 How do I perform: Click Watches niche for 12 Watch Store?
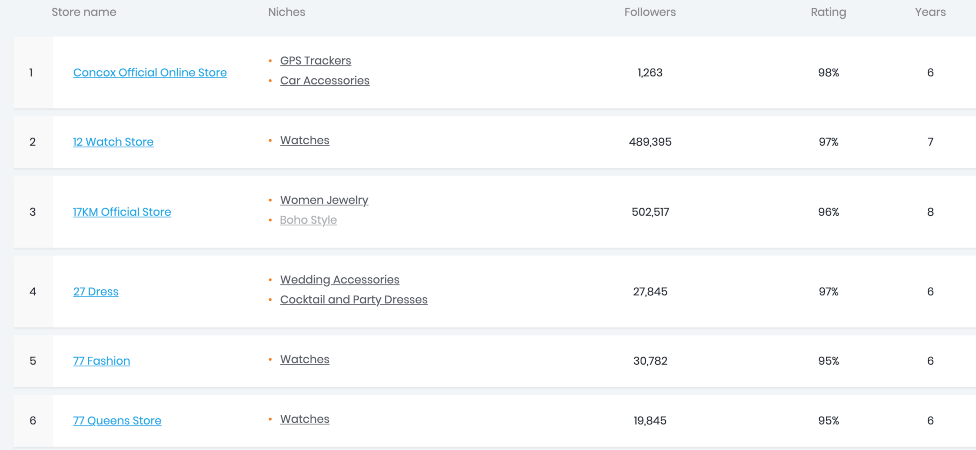click(x=304, y=141)
